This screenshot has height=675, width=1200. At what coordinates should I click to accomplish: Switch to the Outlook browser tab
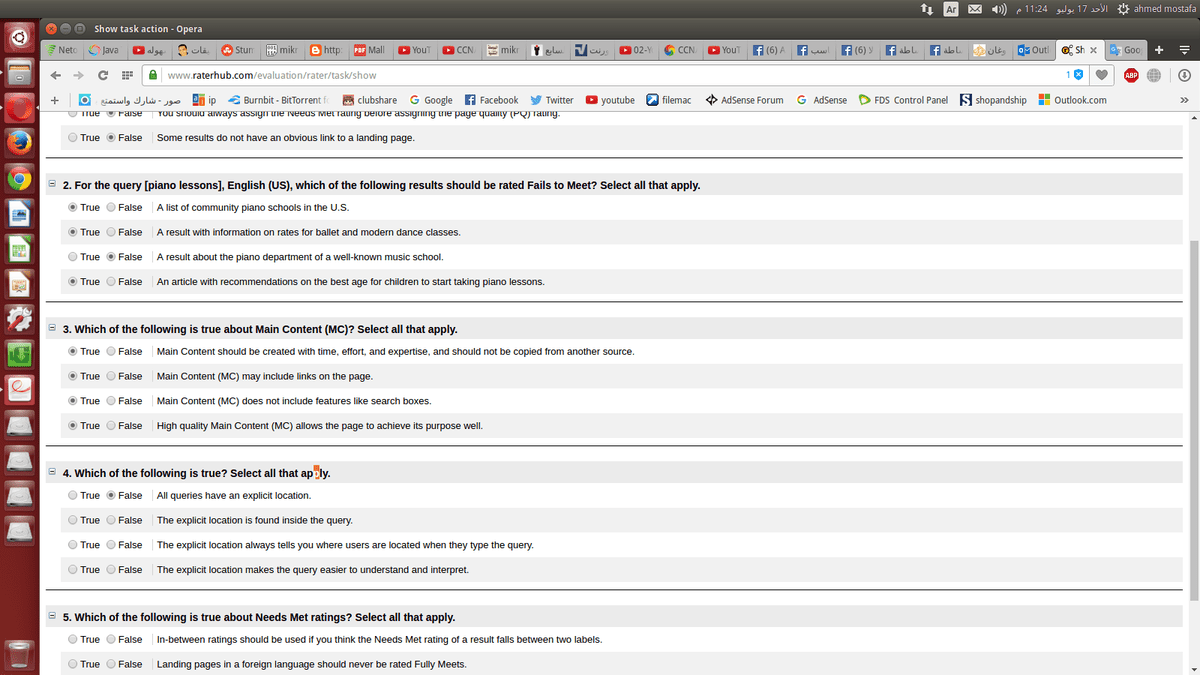click(1034, 49)
